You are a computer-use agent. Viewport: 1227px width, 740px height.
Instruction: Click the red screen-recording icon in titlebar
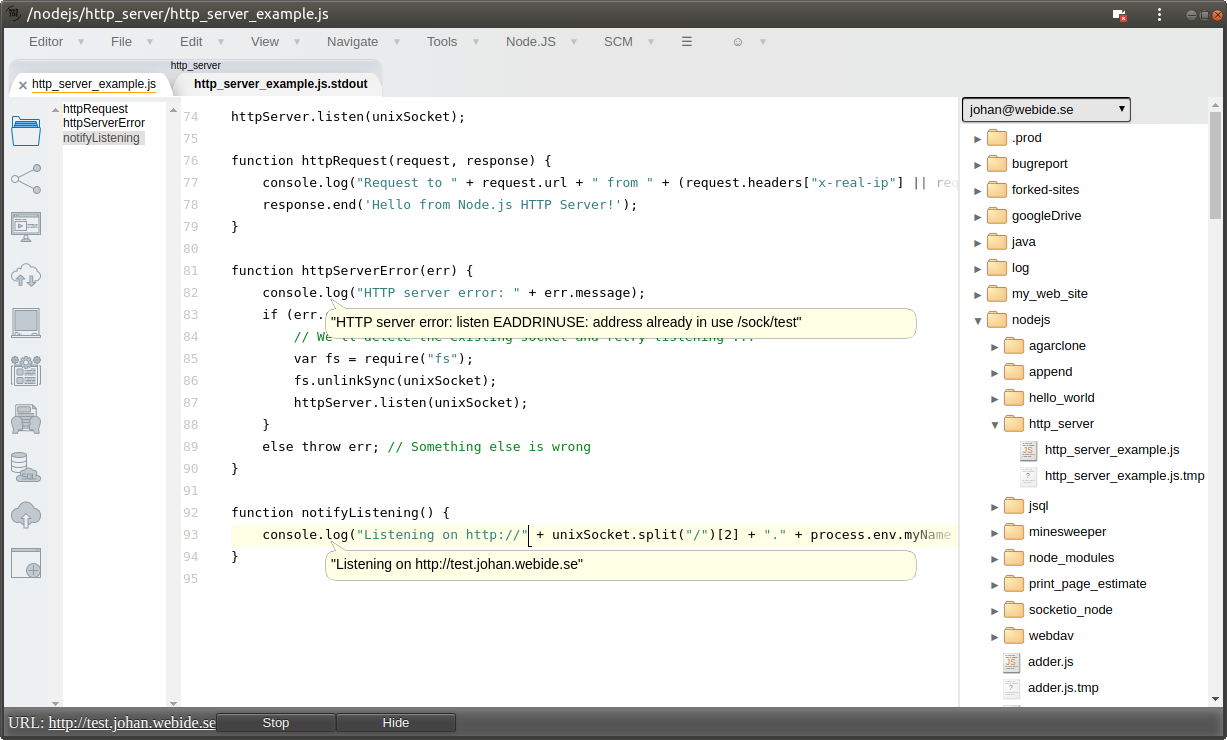(x=1117, y=14)
